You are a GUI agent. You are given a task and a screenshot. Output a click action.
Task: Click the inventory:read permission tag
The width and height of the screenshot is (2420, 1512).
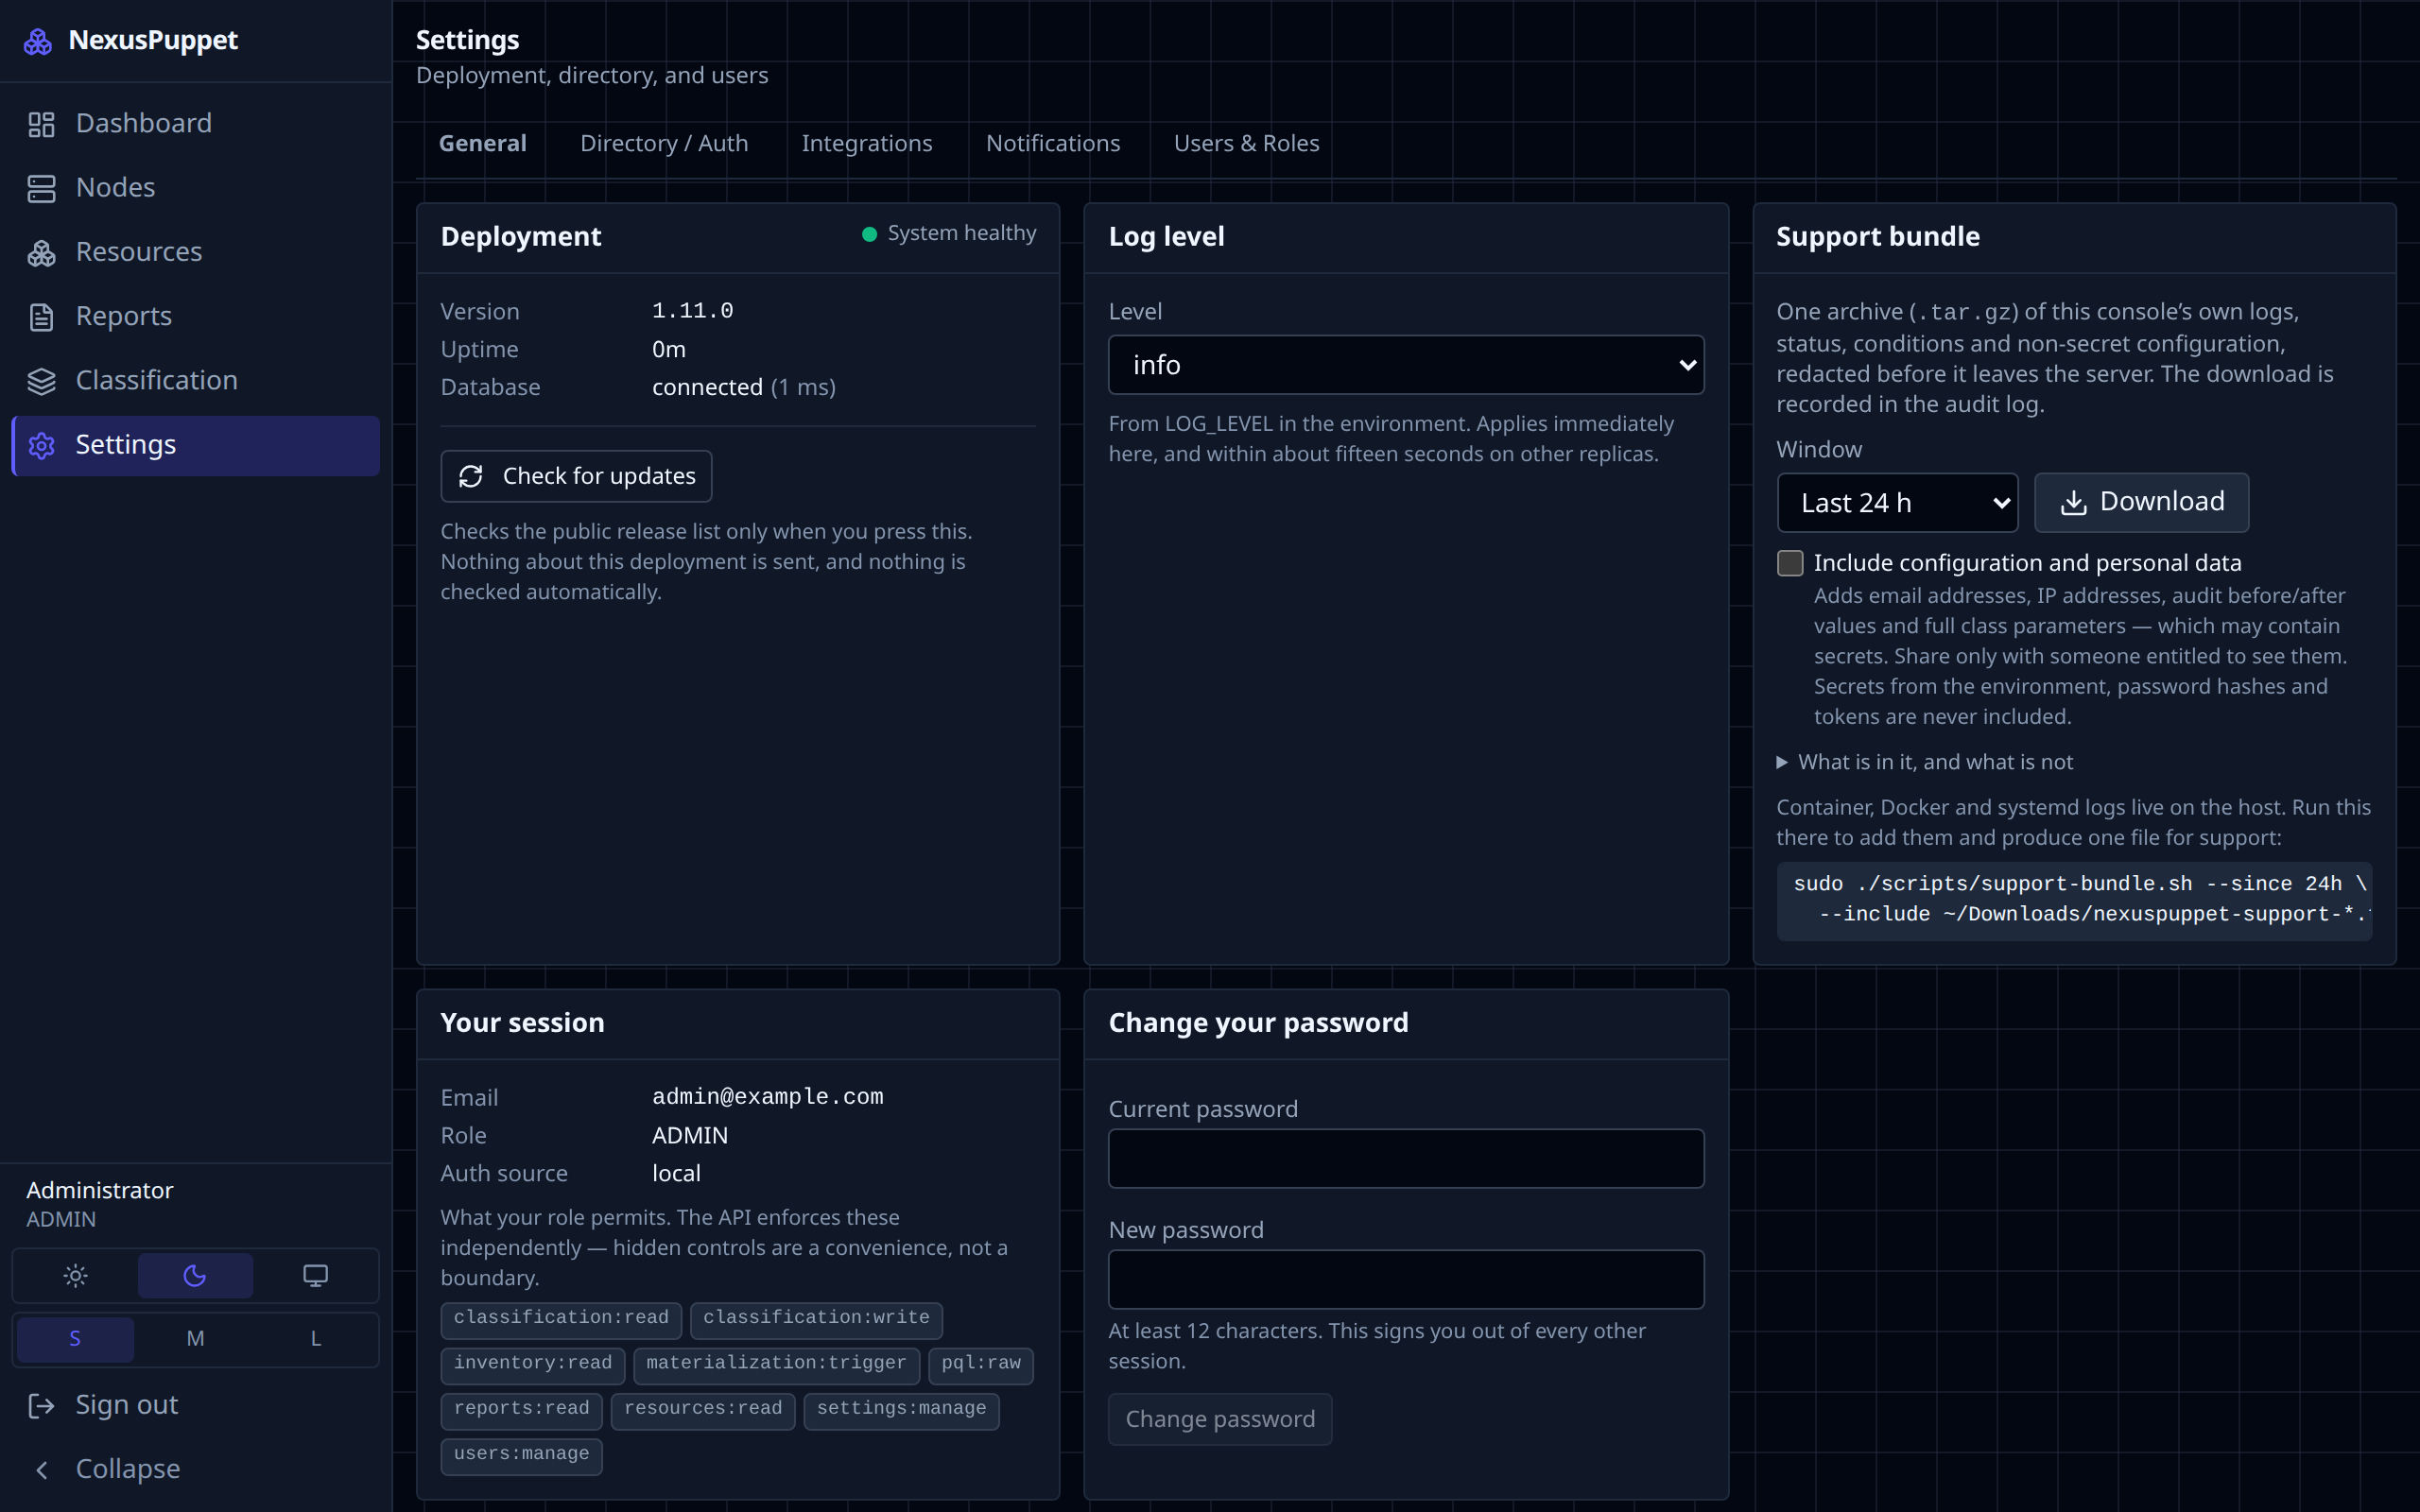[532, 1366]
